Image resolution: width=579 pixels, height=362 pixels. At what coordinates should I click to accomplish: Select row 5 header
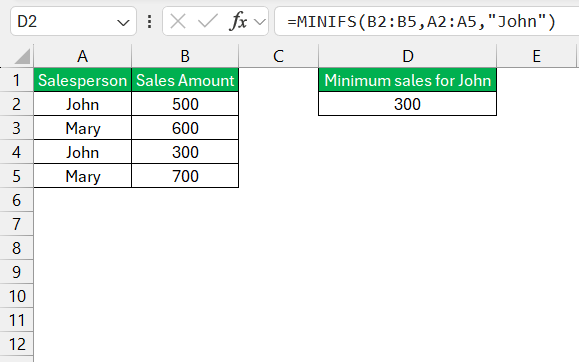coord(17,176)
